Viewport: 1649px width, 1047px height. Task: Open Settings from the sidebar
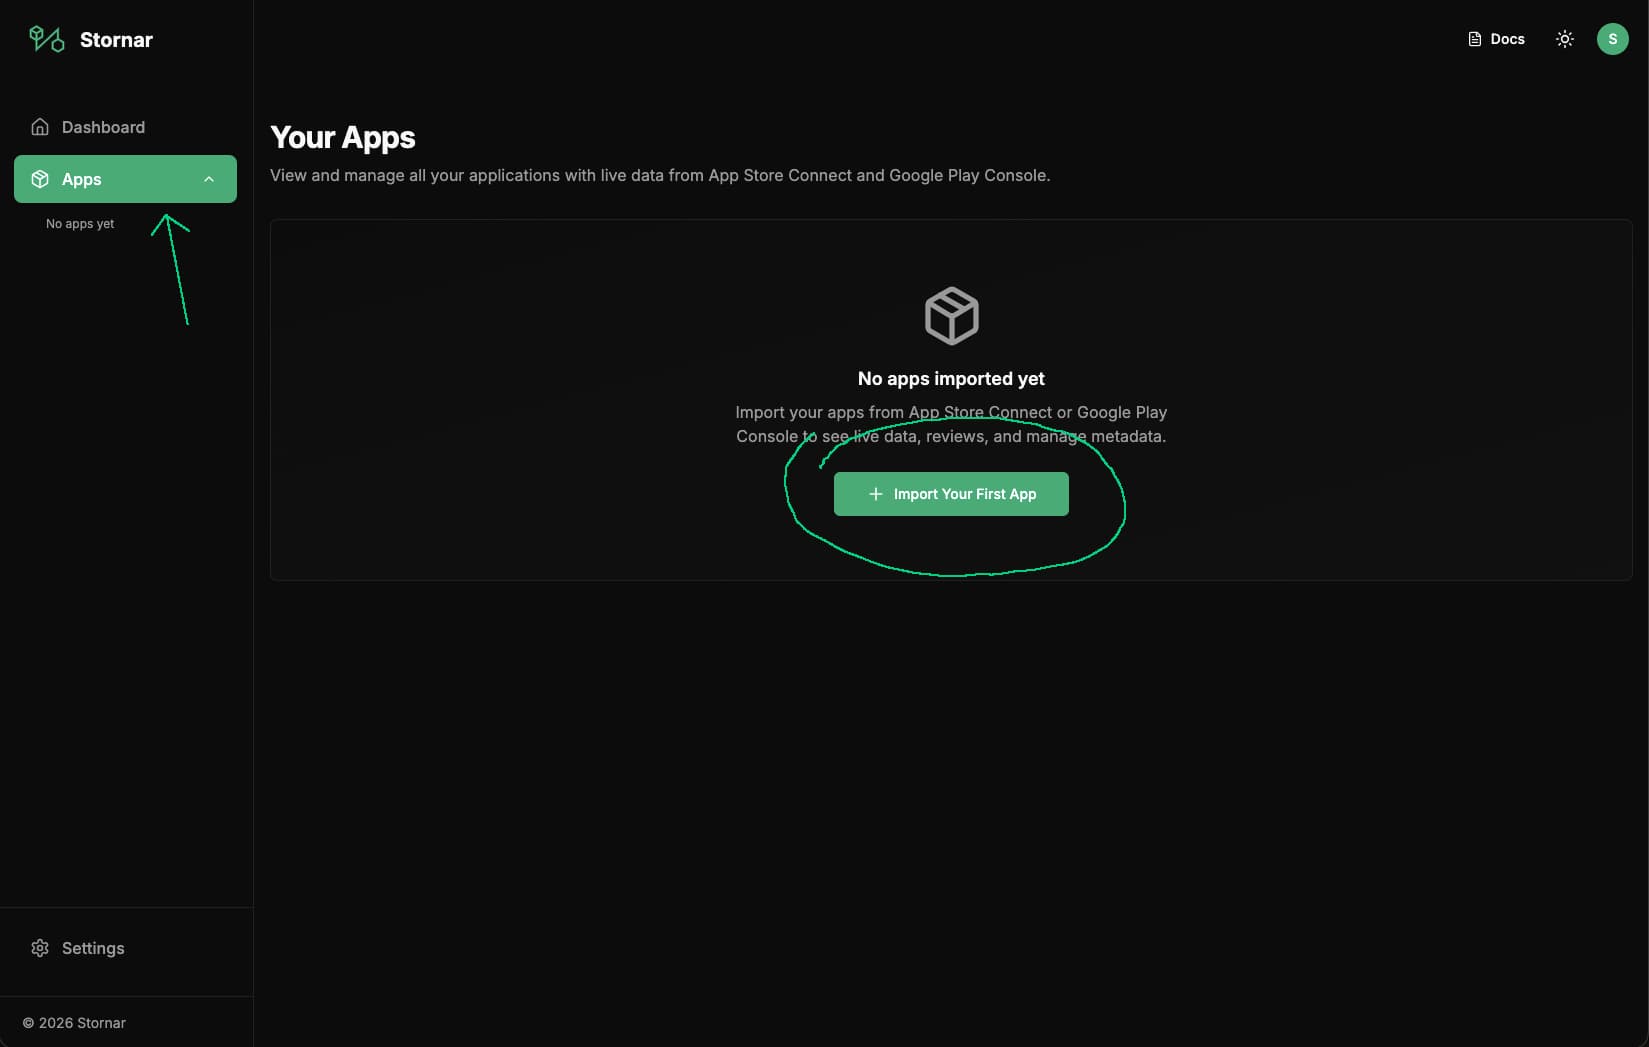click(x=126, y=948)
